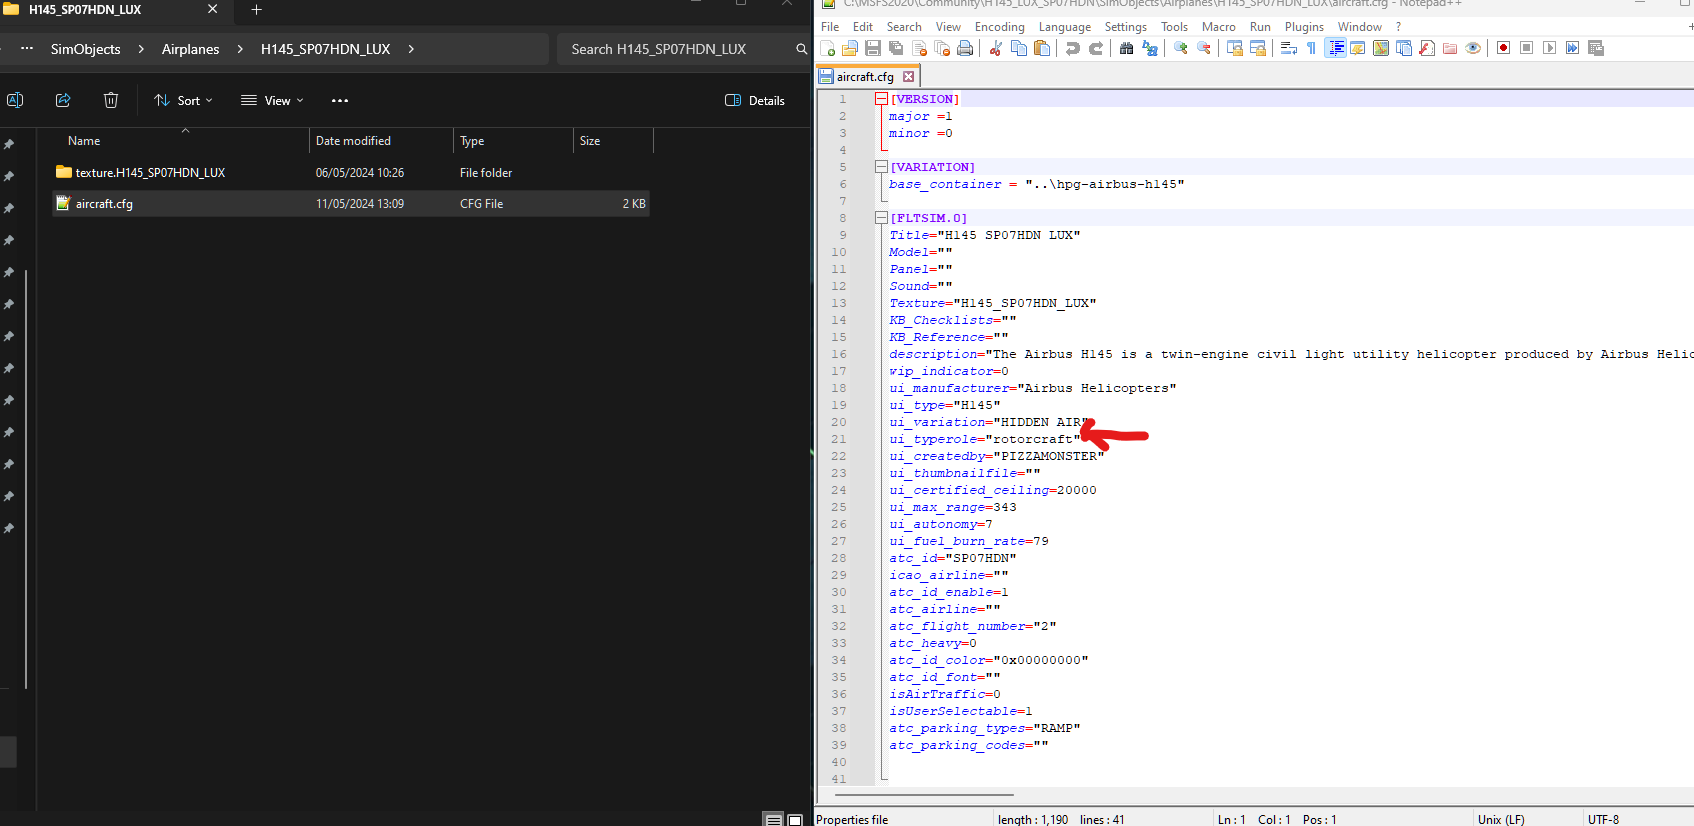Click the macro Playback icon

click(x=1549, y=48)
